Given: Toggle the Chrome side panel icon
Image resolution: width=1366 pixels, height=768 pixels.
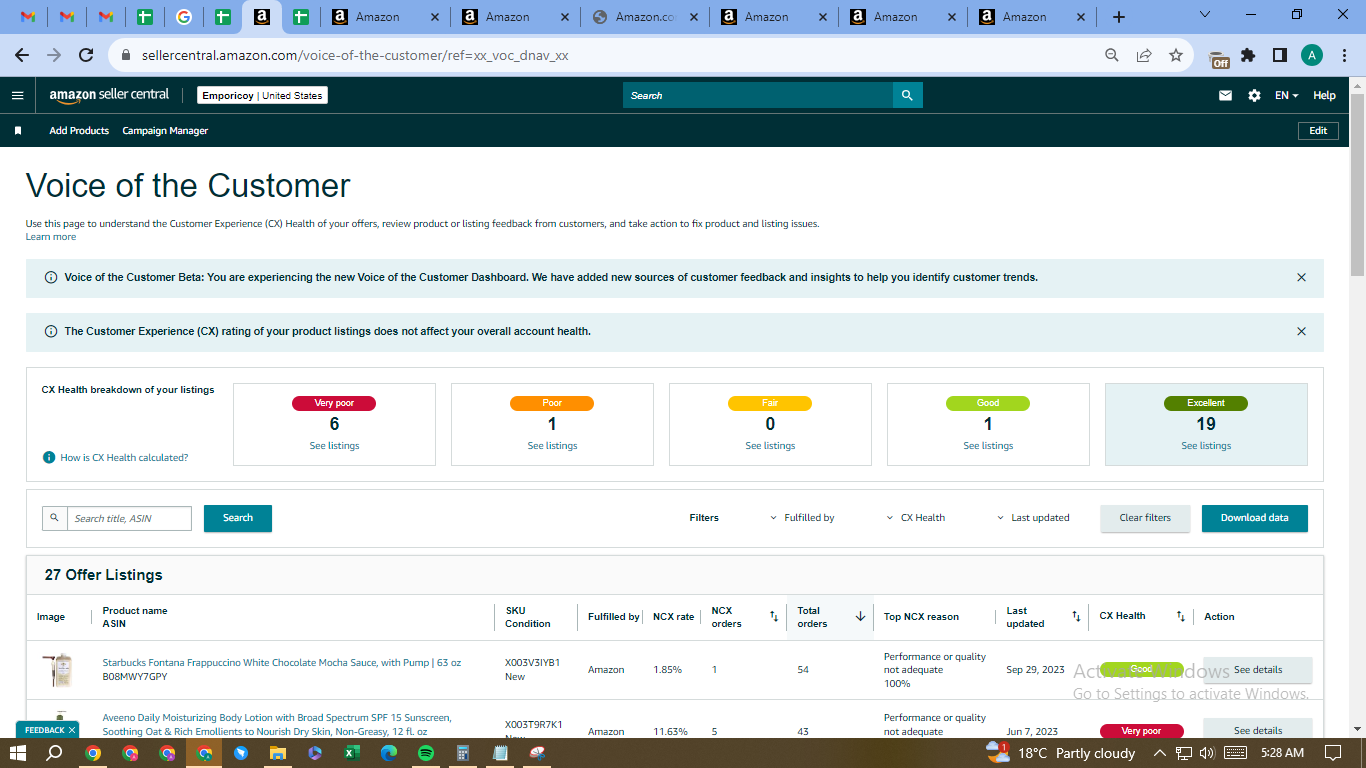Looking at the screenshot, I should click(x=1279, y=56).
